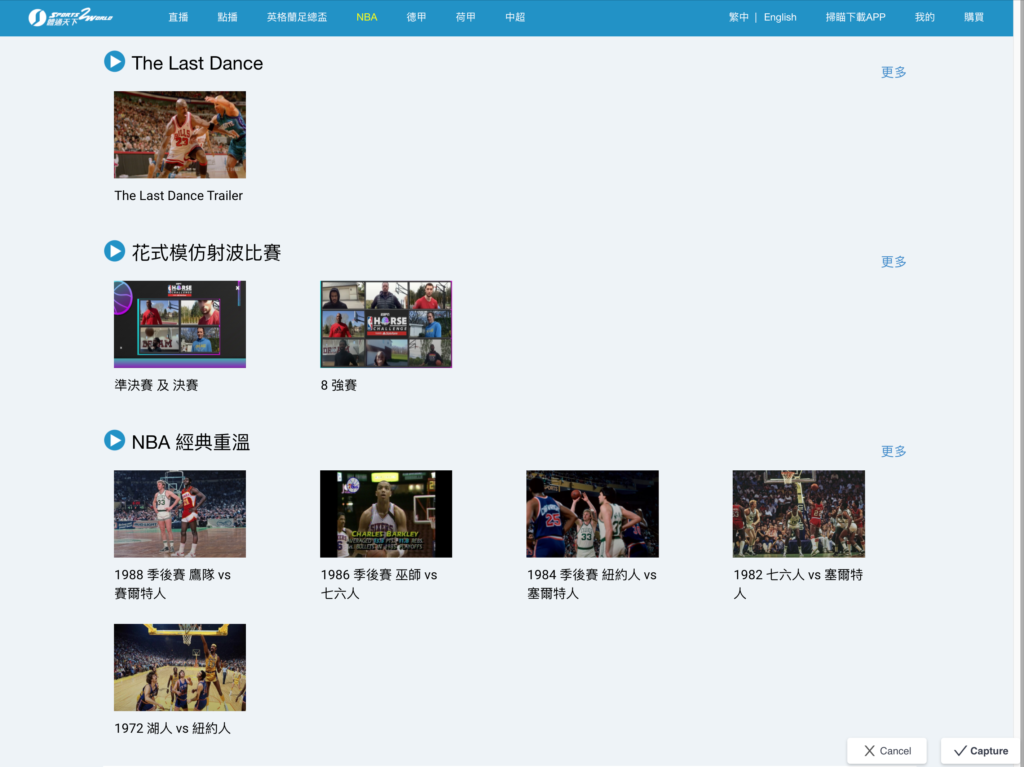Open the 中超 section

coord(515,17)
